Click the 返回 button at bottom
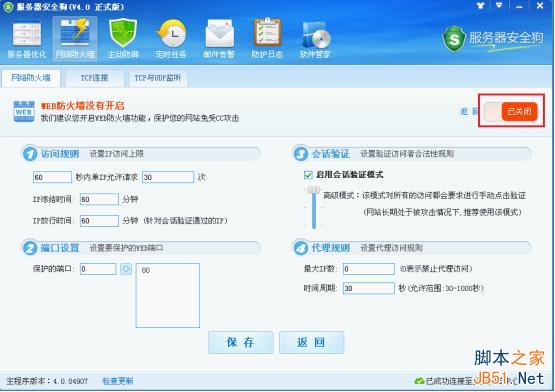 pyautogui.click(x=311, y=342)
